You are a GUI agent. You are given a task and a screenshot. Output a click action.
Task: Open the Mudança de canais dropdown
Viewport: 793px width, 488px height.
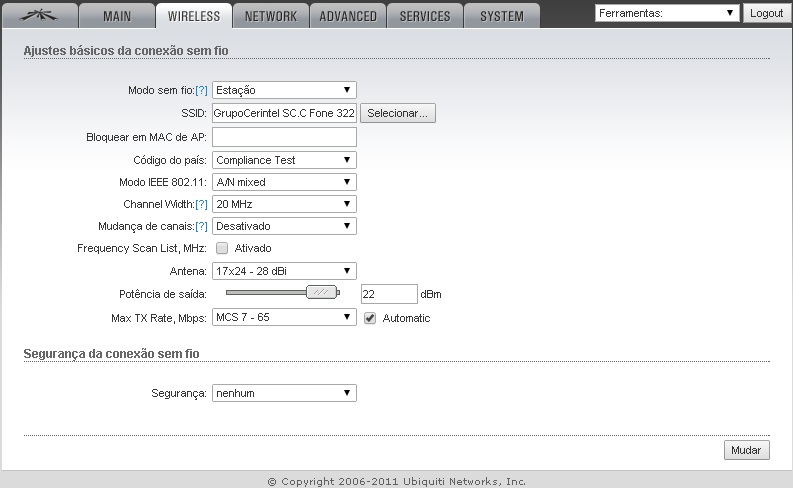(x=284, y=226)
